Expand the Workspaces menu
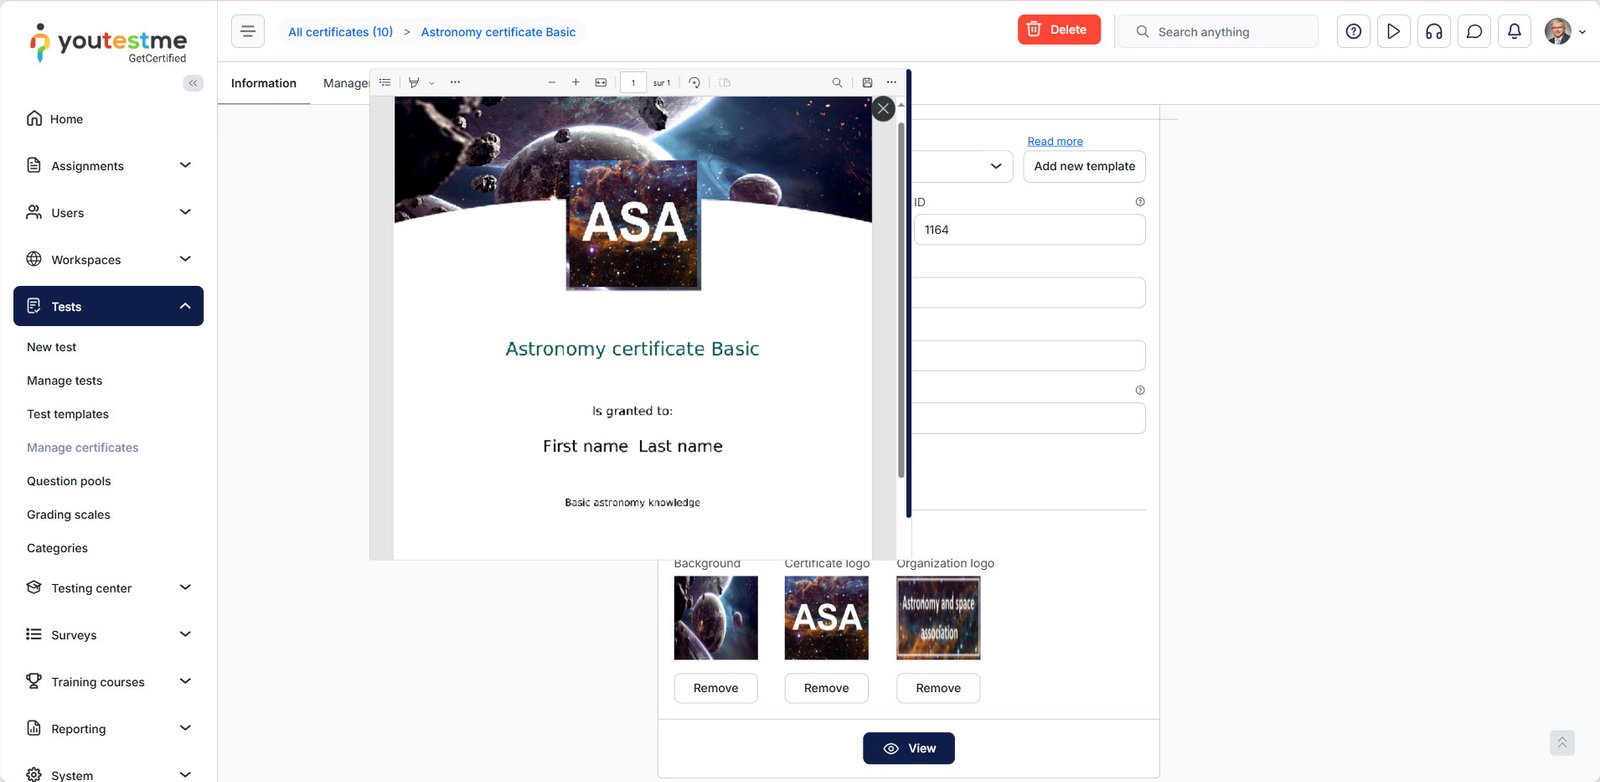 click(109, 260)
